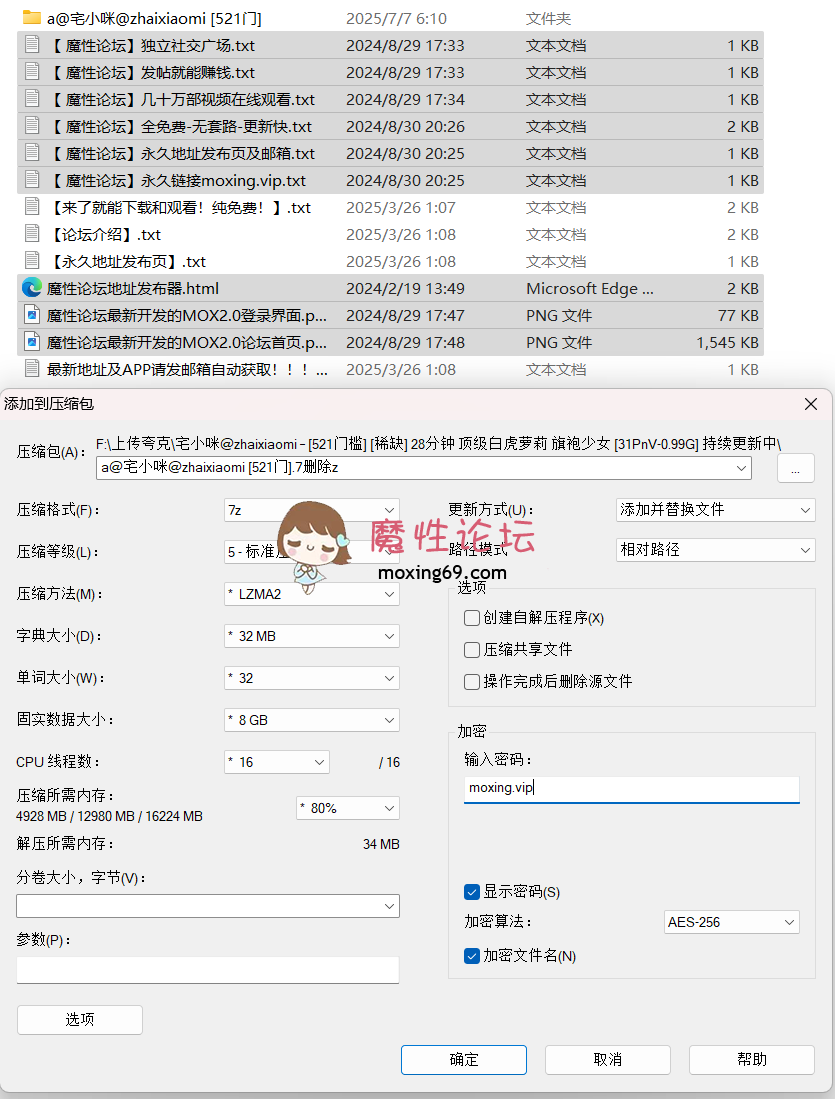Image resolution: width=835 pixels, height=1099 pixels.
Task: Open the 压缩格式 dropdown showing 7z
Action: coord(312,510)
